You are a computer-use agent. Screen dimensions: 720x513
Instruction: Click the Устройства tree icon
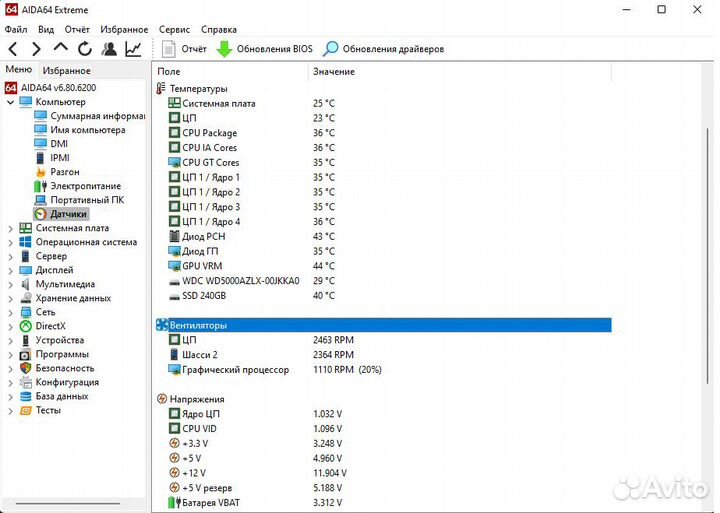(x=26, y=340)
